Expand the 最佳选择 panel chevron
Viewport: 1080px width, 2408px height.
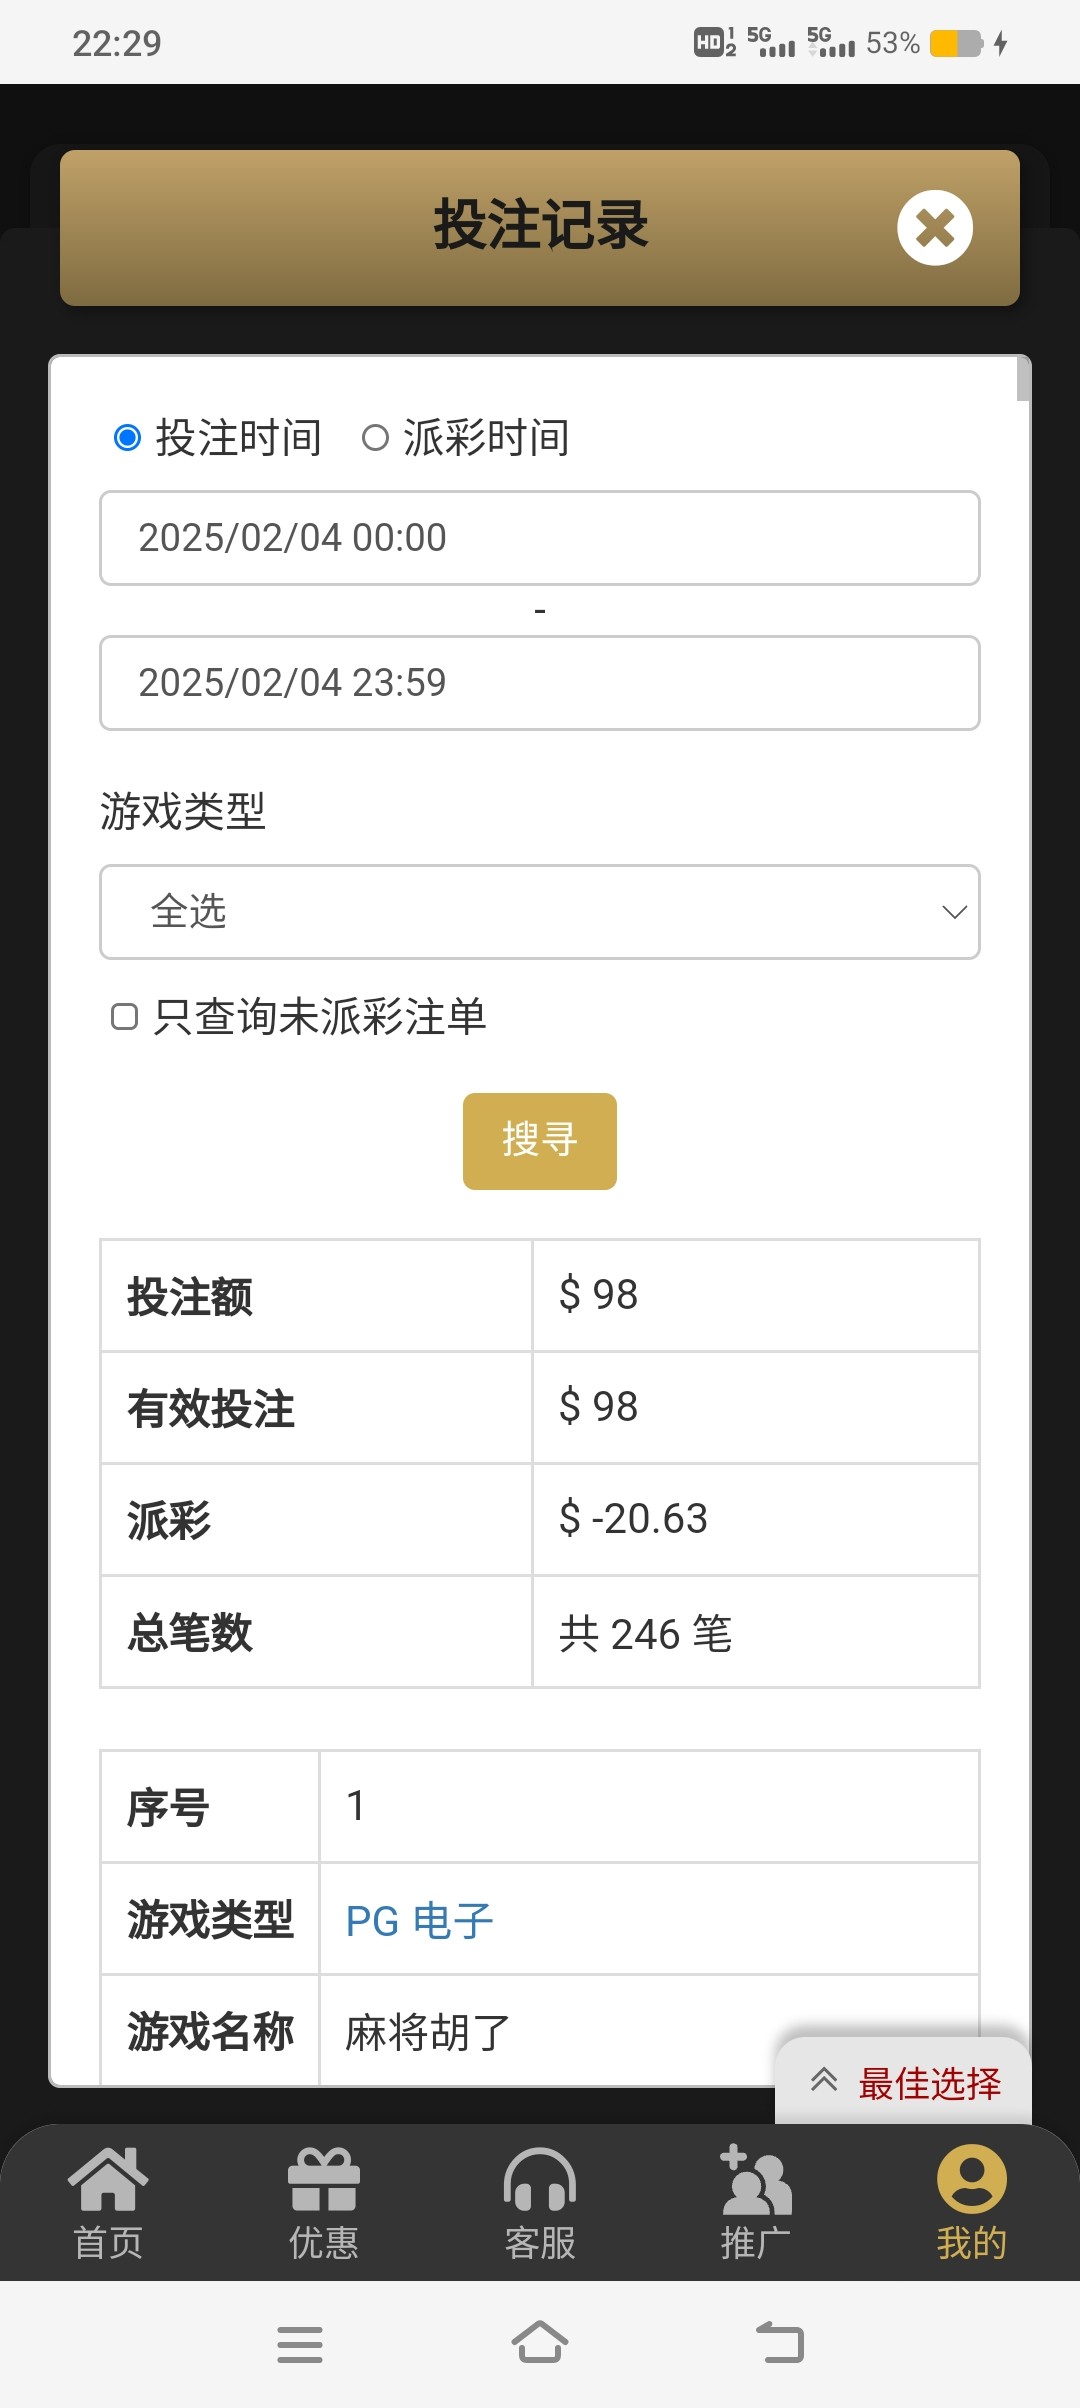tap(824, 2080)
